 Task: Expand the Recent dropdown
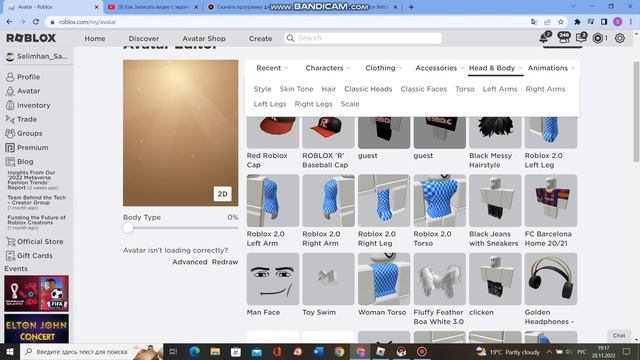click(x=272, y=68)
